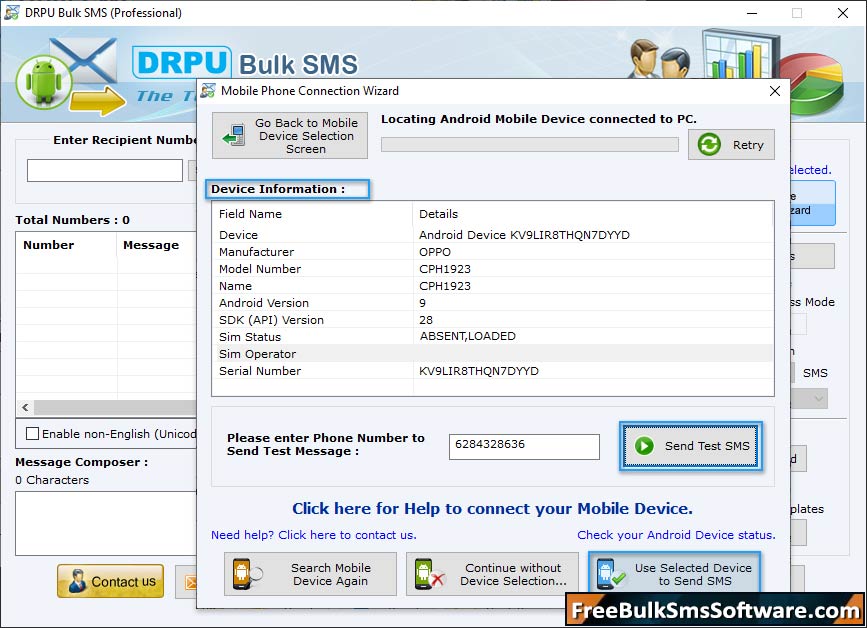Click the green refresh icon on Retry
Screen dimensions: 867x628
709,145
